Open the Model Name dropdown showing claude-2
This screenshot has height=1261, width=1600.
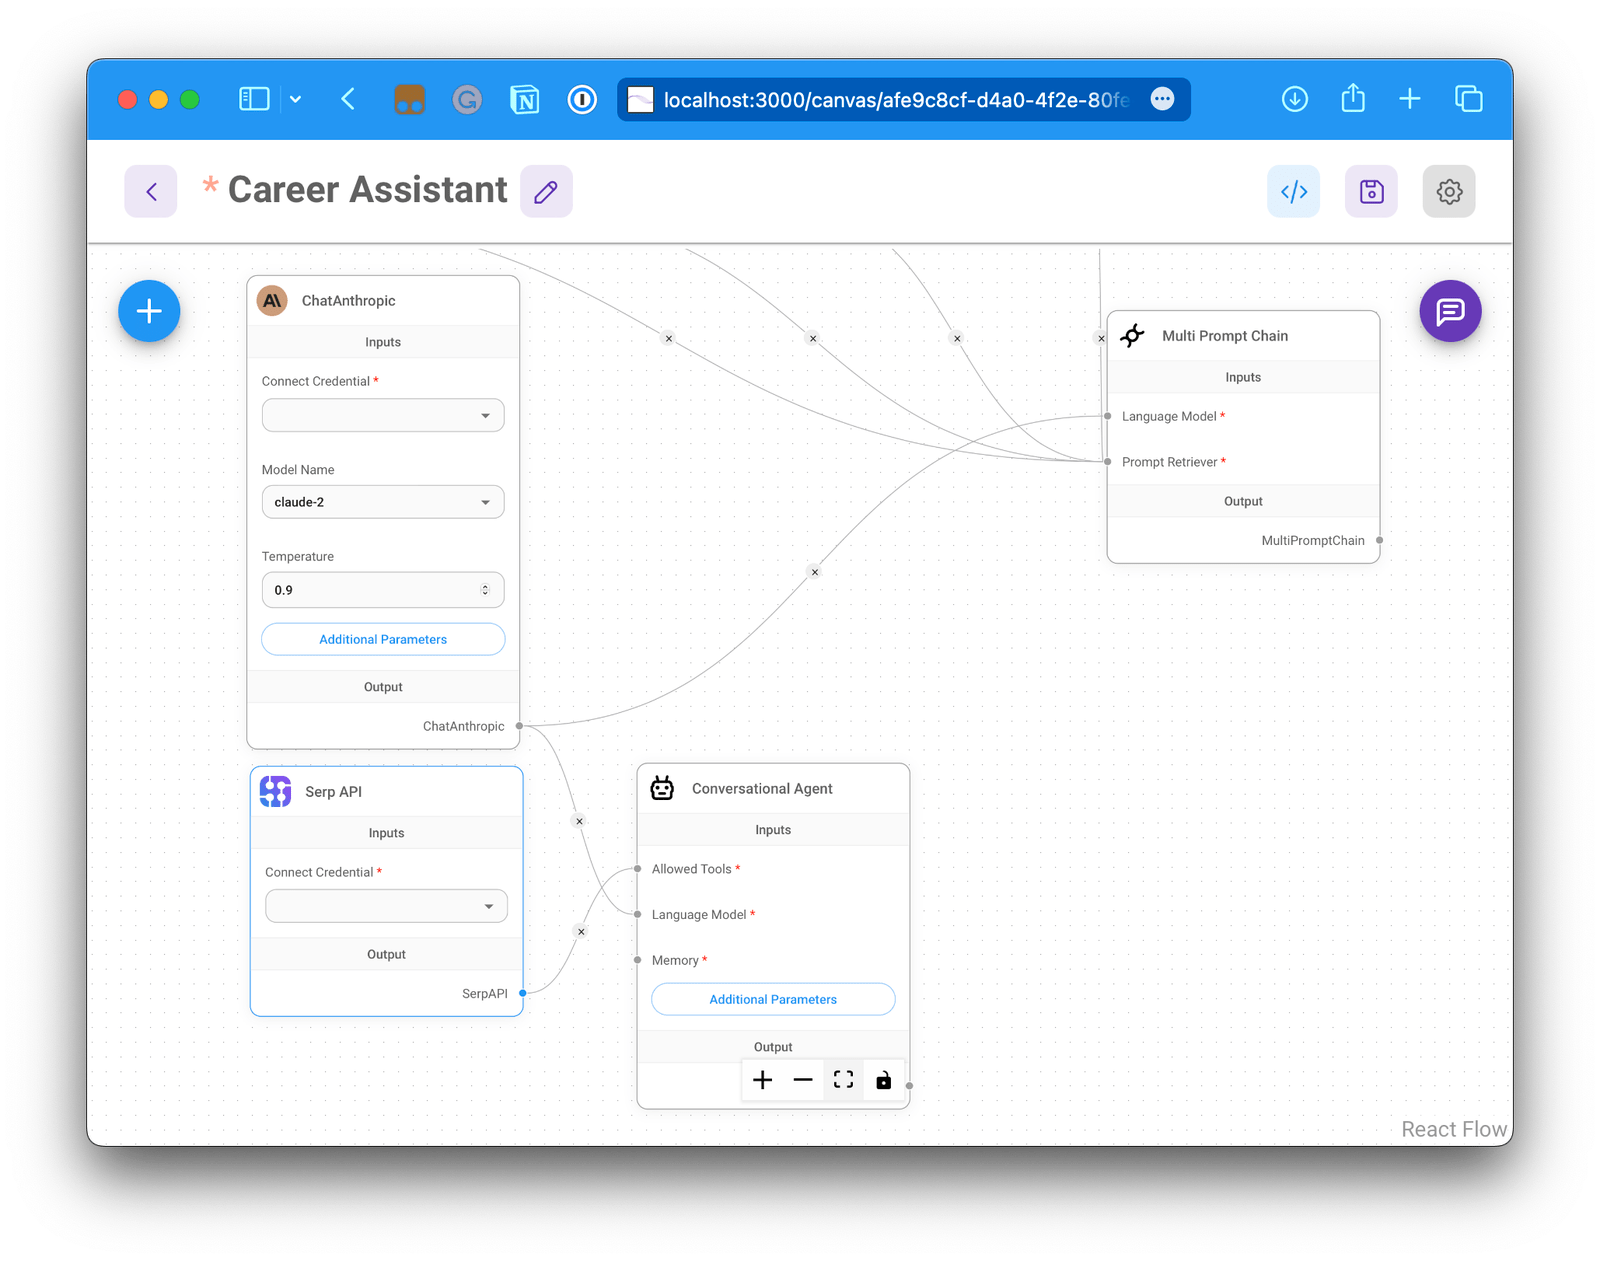point(383,501)
